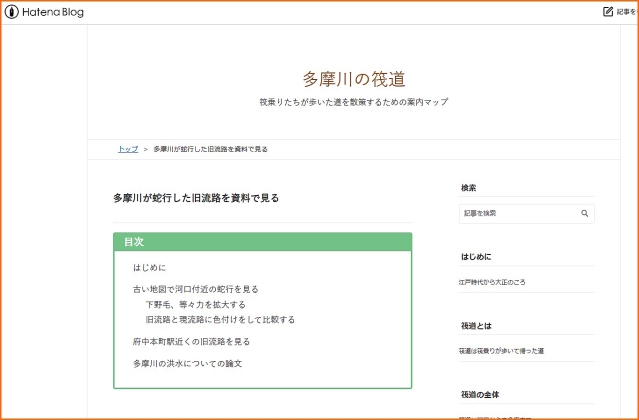Open the blog title 多摩川の筏道

coord(354,79)
